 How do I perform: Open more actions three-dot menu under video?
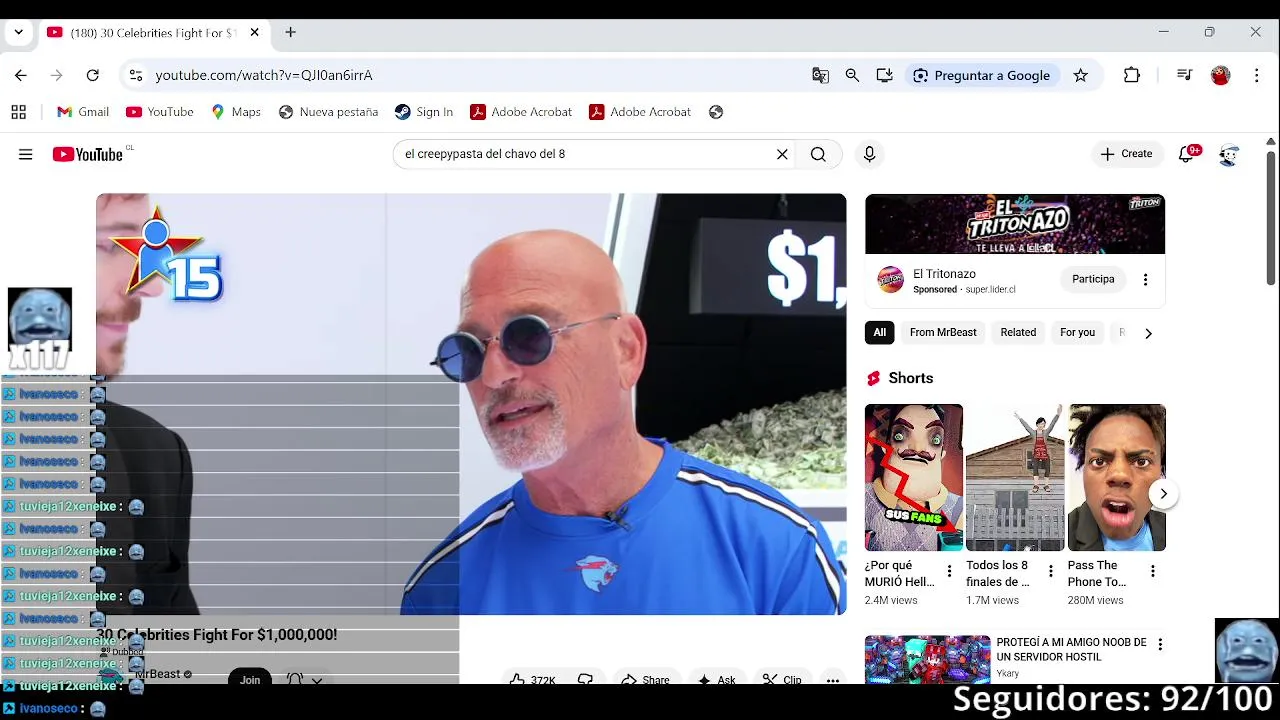(x=832, y=680)
